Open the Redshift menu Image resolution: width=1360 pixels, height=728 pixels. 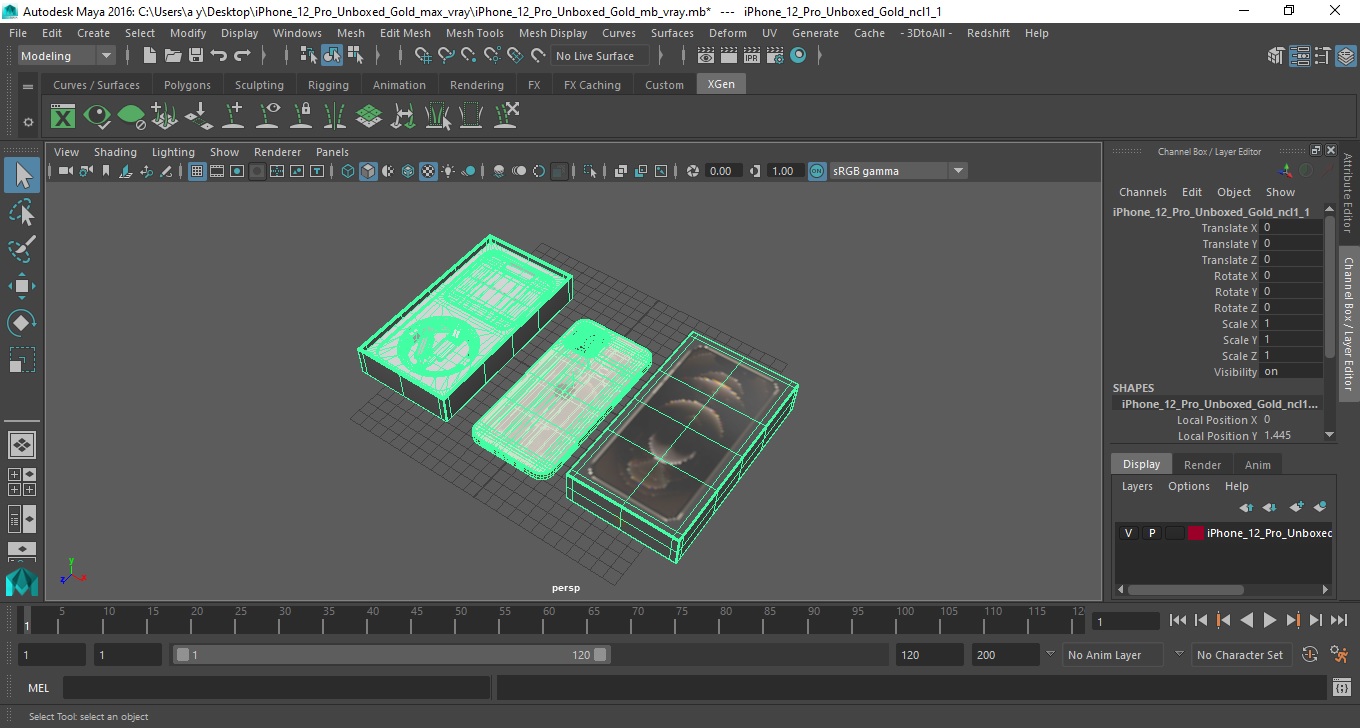pos(988,33)
